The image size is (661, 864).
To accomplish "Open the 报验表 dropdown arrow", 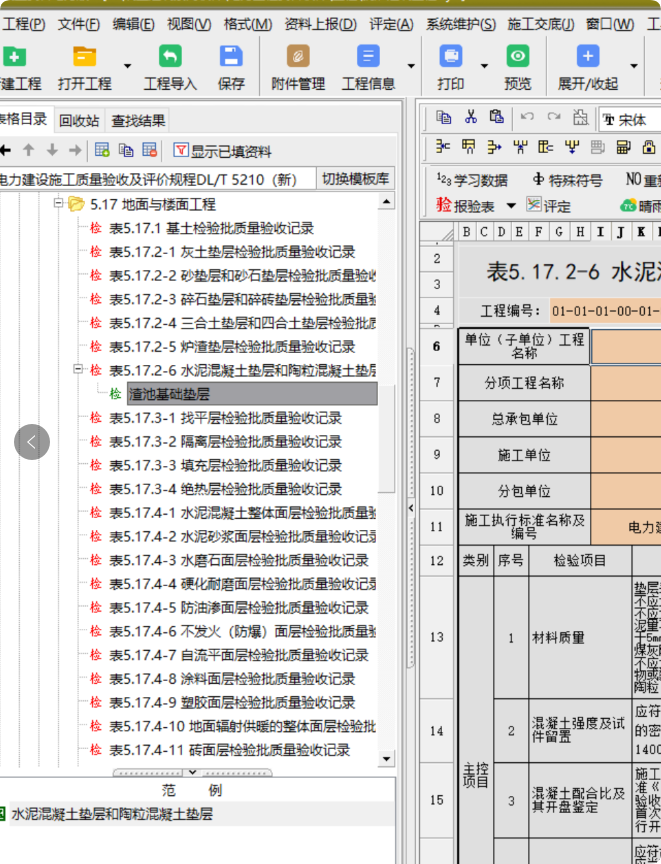I will (x=511, y=206).
